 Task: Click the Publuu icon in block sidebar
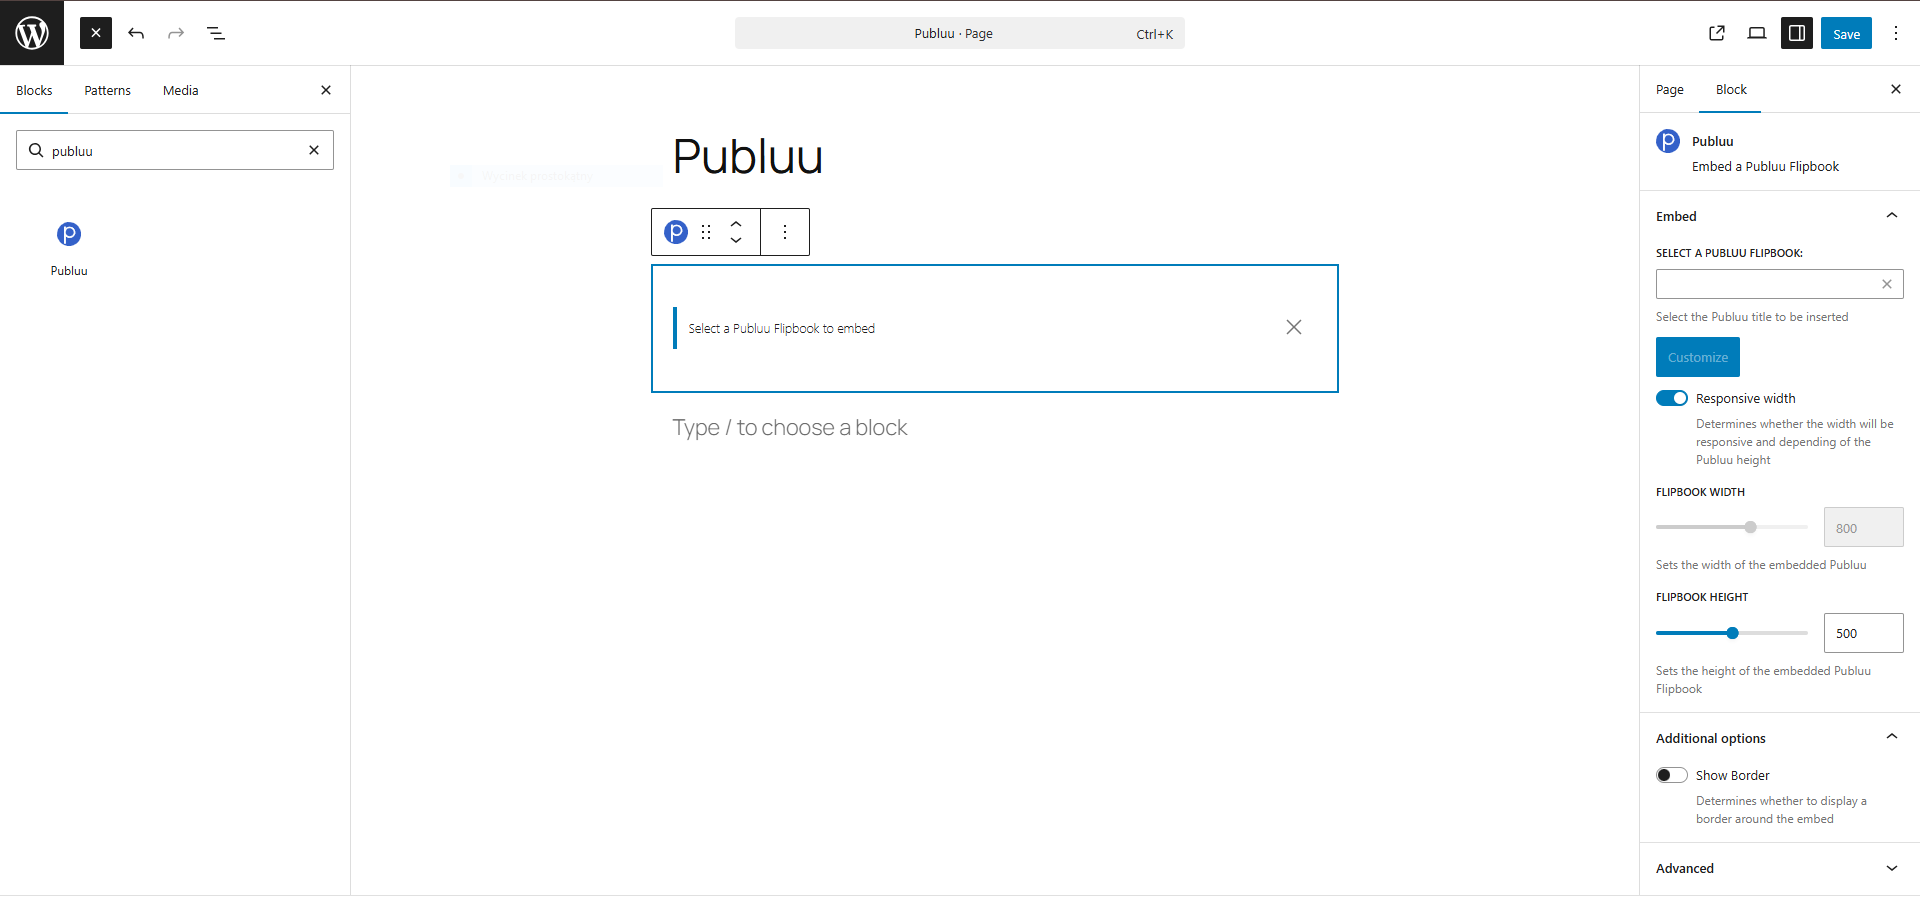[1668, 141]
